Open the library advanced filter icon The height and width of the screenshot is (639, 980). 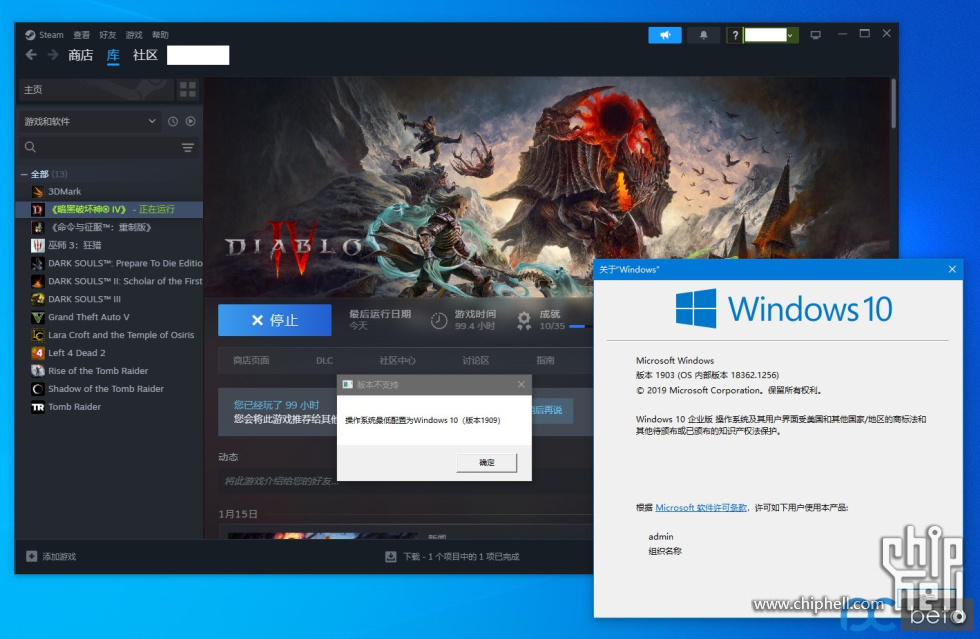[188, 148]
